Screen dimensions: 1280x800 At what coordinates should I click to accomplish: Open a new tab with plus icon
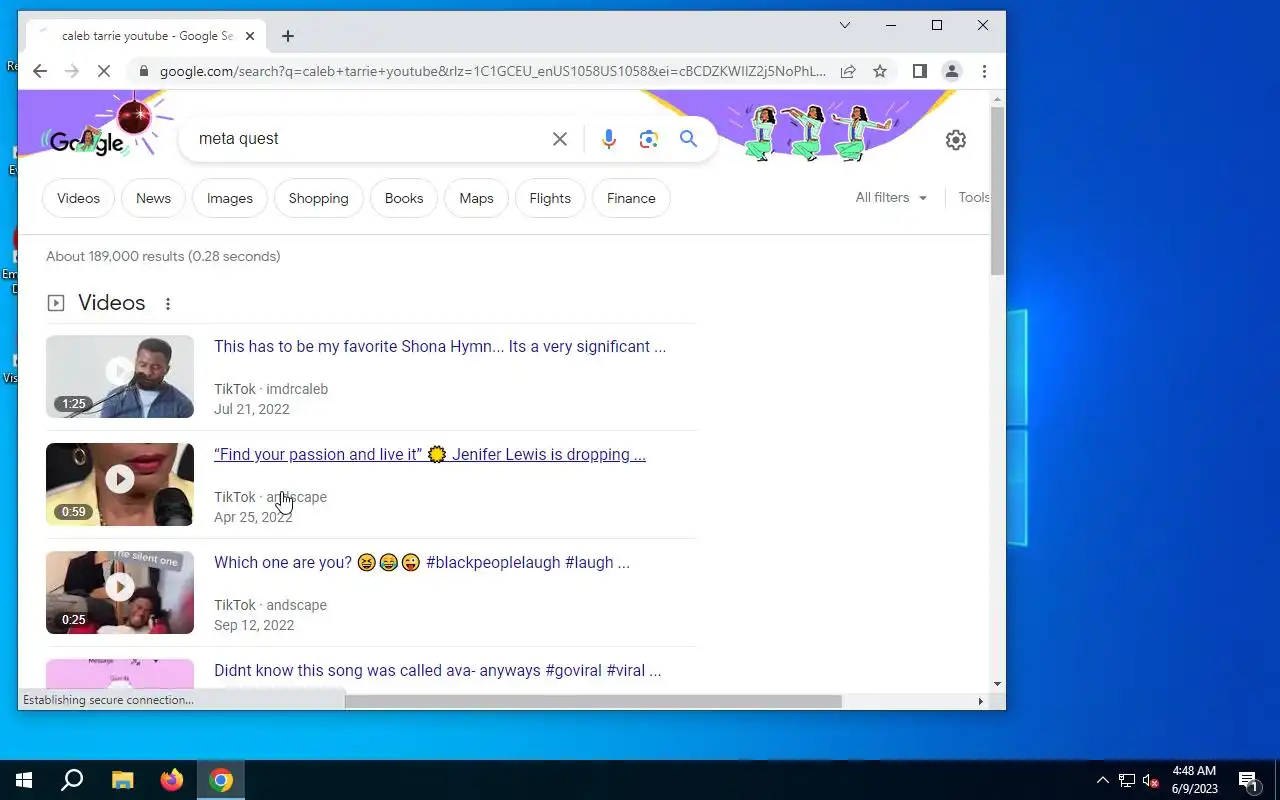[x=288, y=36]
